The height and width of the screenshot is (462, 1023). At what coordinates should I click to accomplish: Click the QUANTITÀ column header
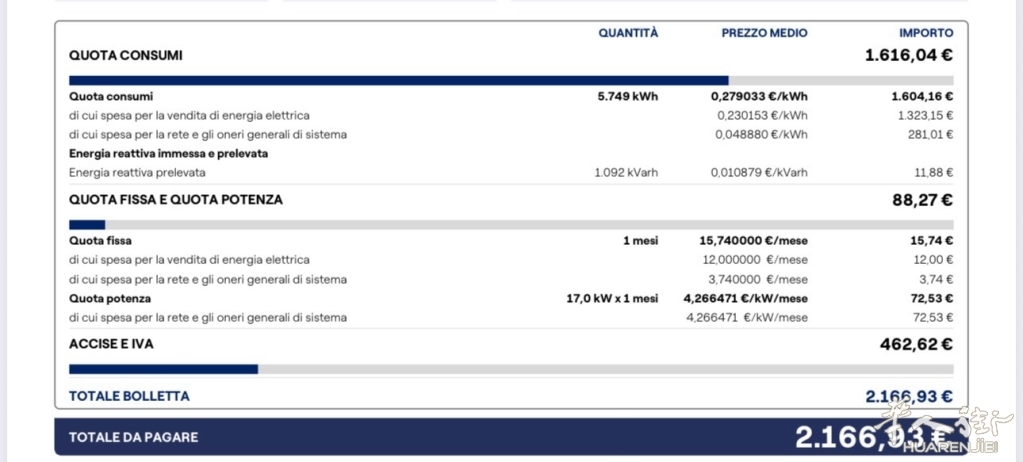click(x=628, y=33)
